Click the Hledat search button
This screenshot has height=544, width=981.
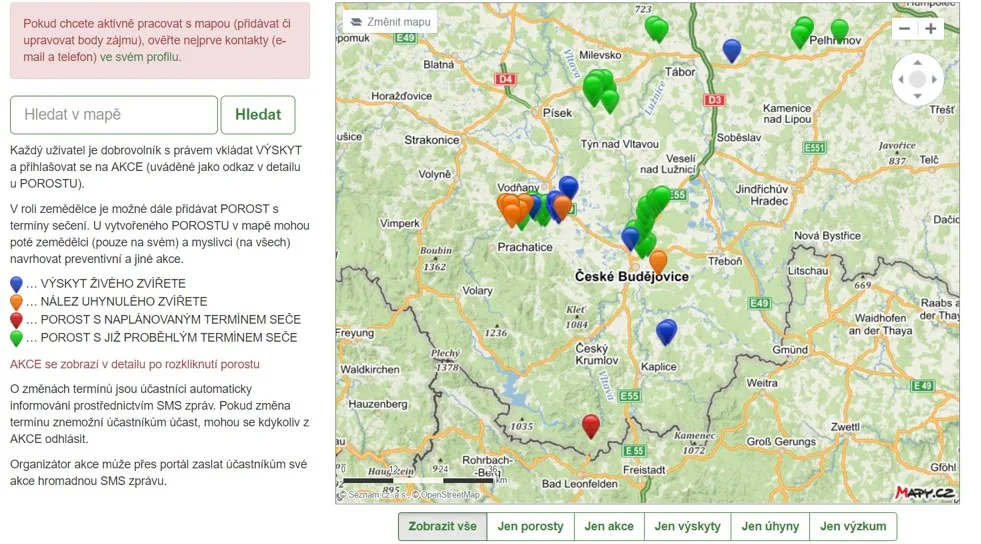pos(258,114)
